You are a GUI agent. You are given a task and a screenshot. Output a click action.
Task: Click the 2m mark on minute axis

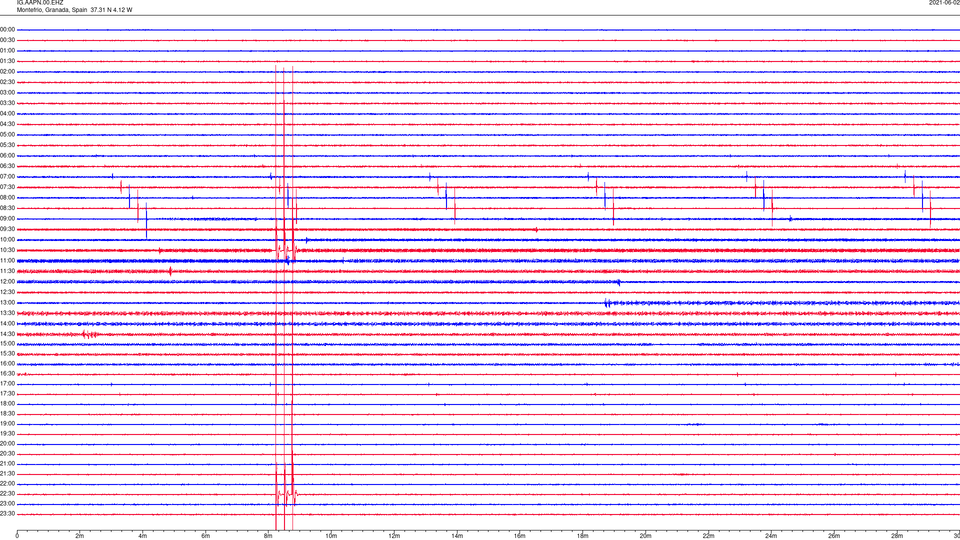coord(80,536)
